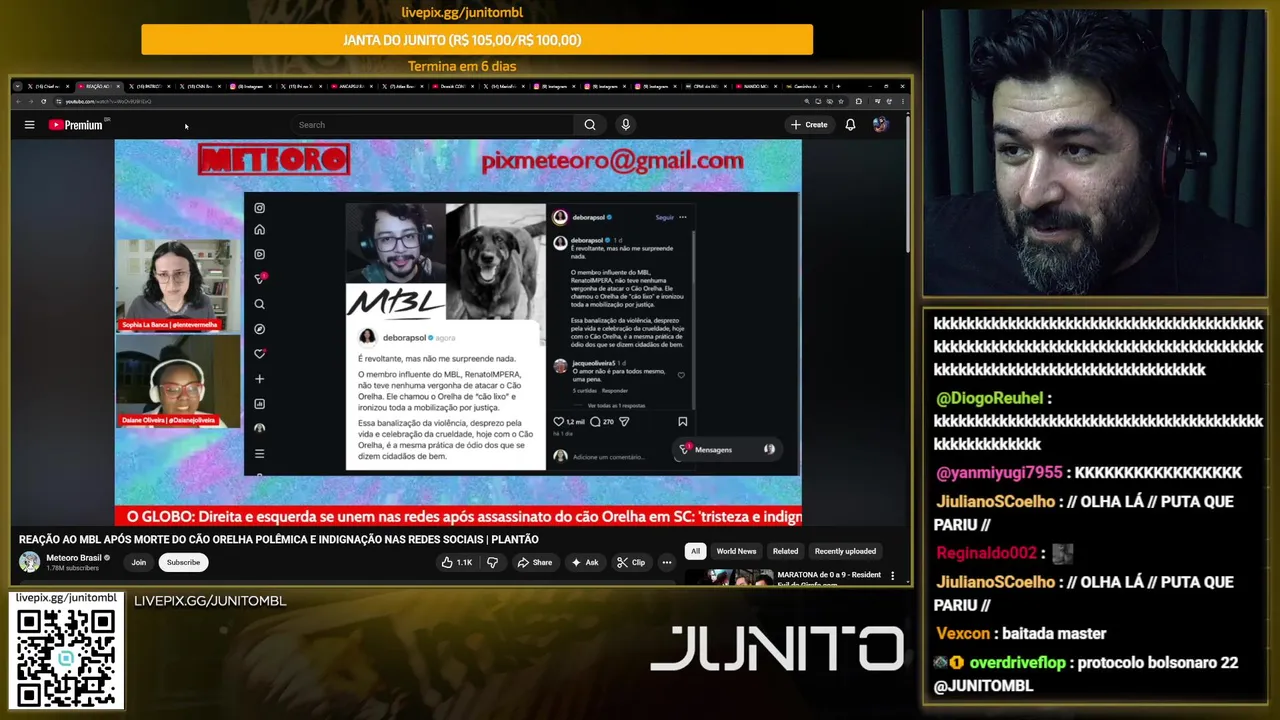Open the Mensagens floating messages button

click(727, 449)
